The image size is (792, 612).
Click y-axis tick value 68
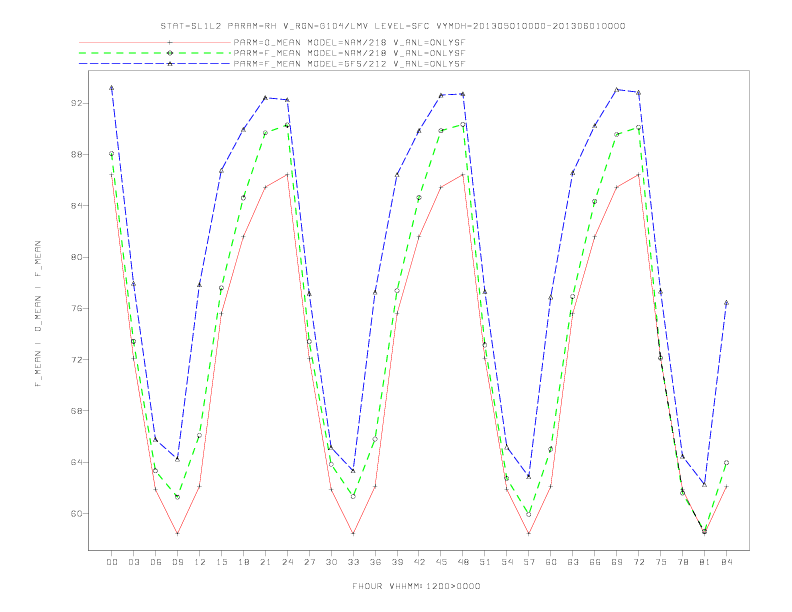76,411
